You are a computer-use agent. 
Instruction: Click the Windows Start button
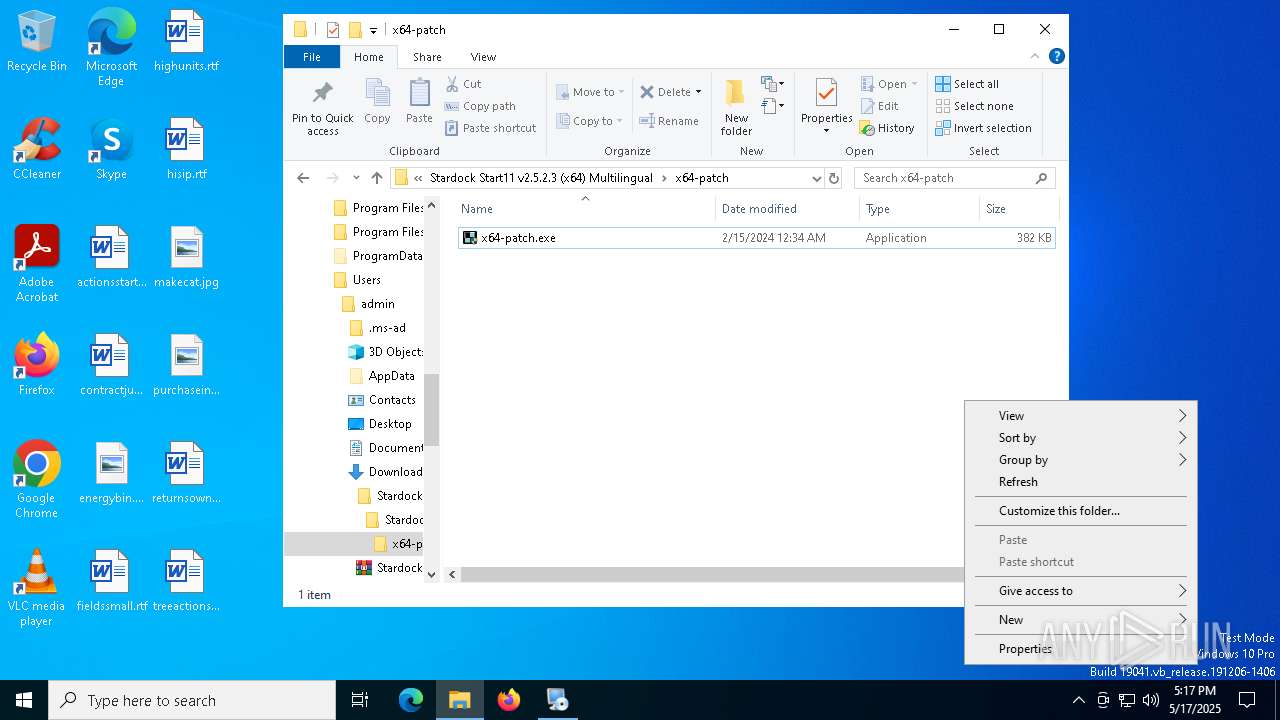24,700
